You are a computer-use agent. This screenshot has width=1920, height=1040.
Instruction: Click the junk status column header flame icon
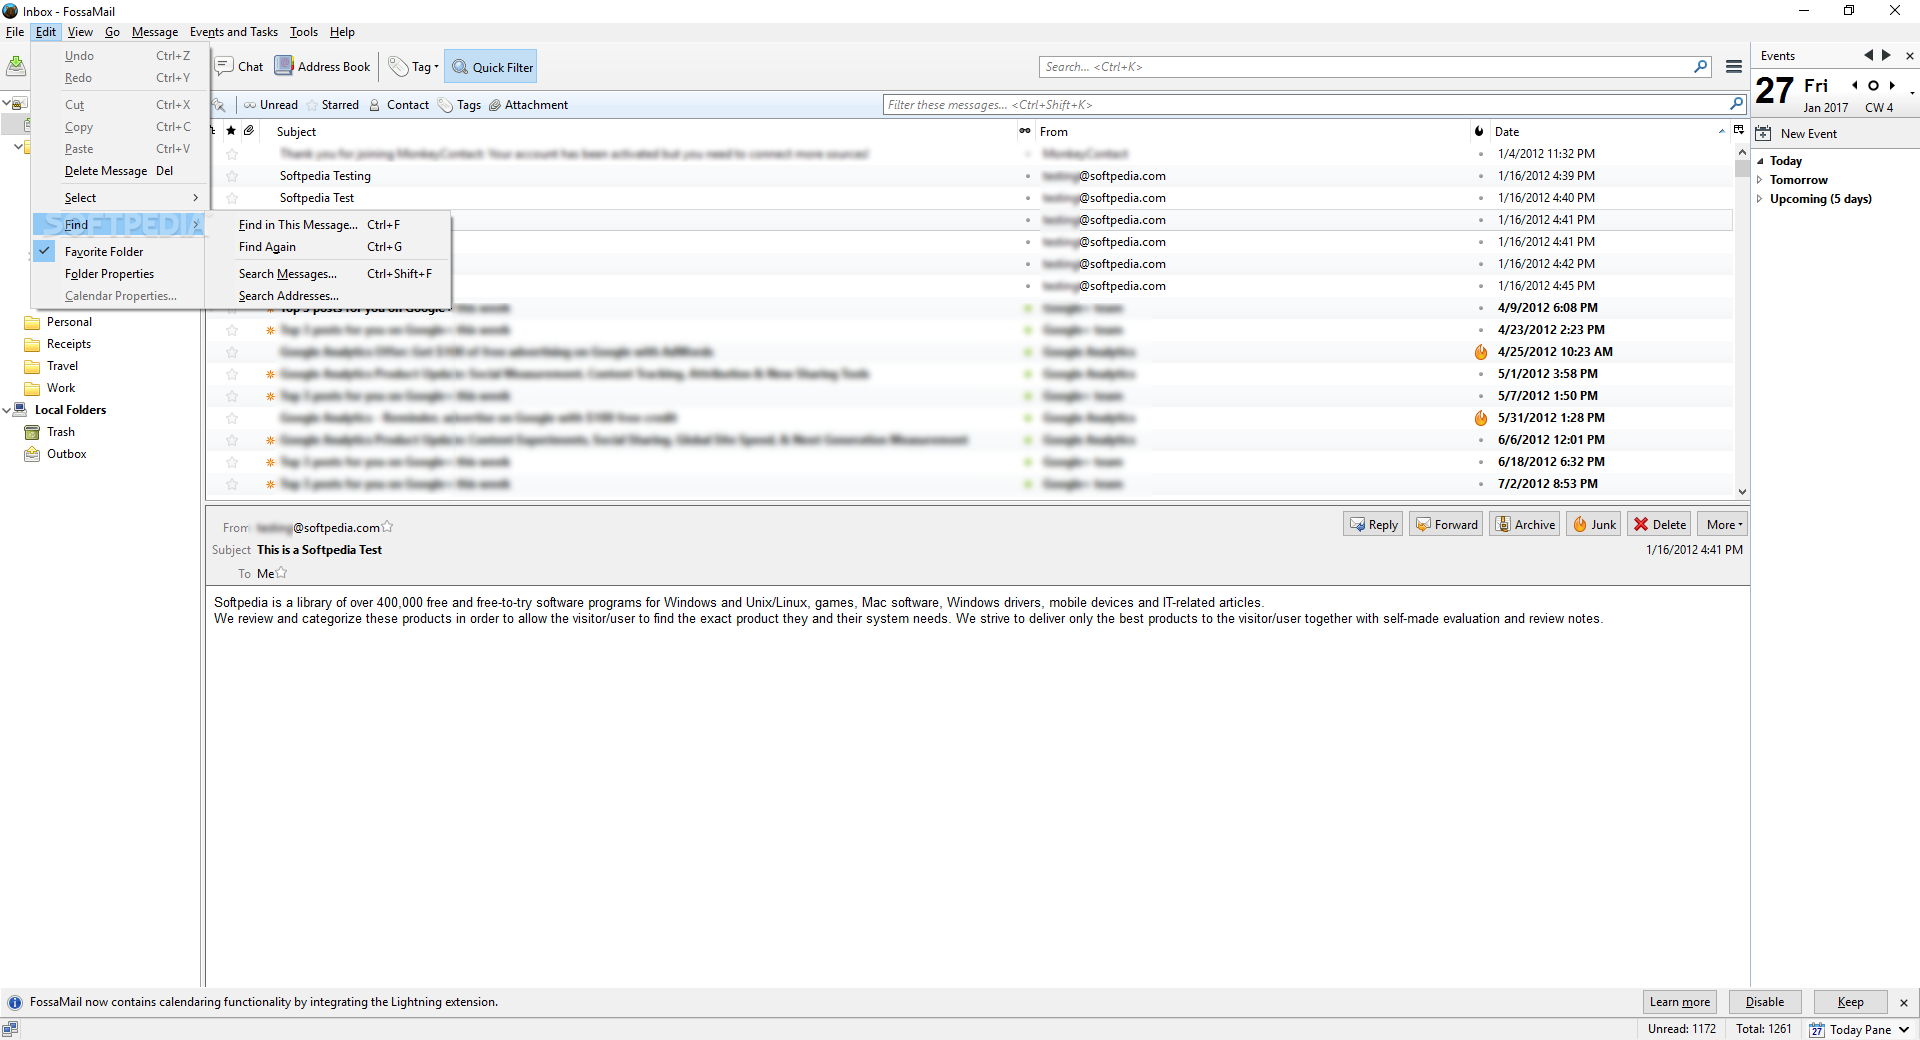coord(1479,131)
